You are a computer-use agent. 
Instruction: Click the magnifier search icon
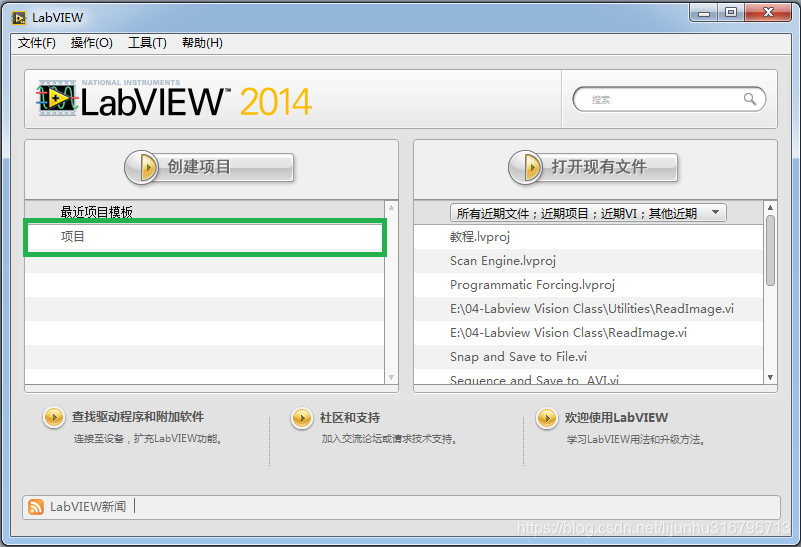[x=749, y=99]
